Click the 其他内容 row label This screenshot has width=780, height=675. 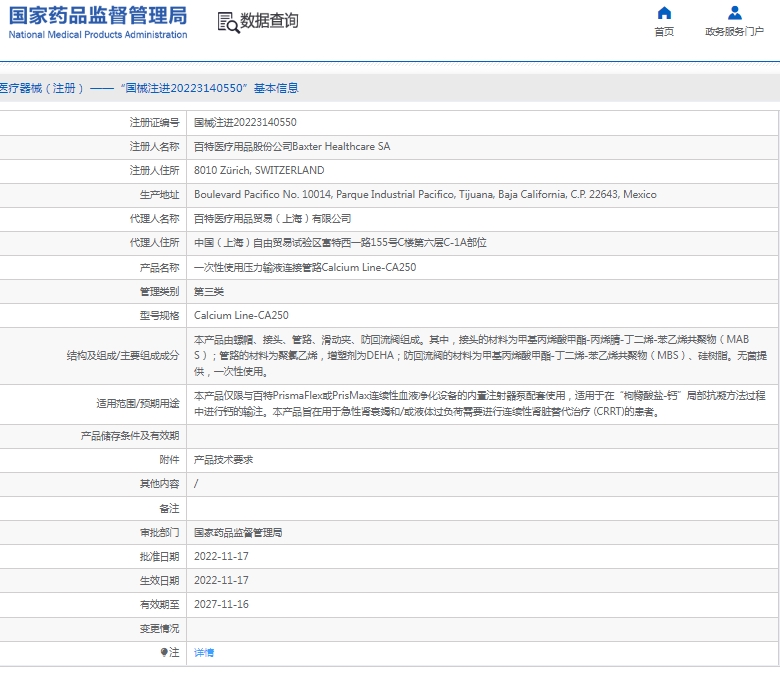pos(159,484)
